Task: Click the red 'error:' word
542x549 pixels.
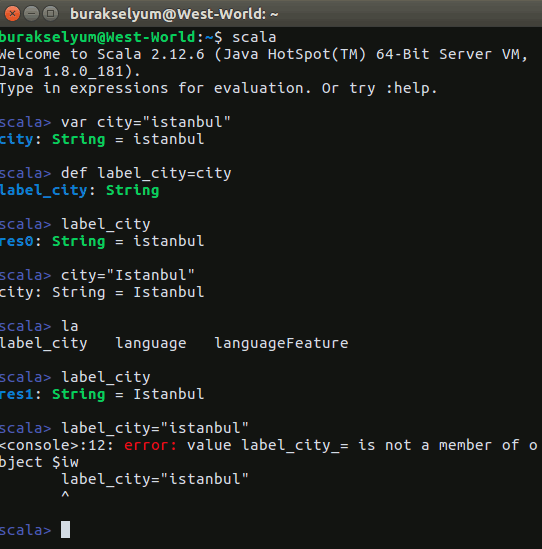Action: 151,445
